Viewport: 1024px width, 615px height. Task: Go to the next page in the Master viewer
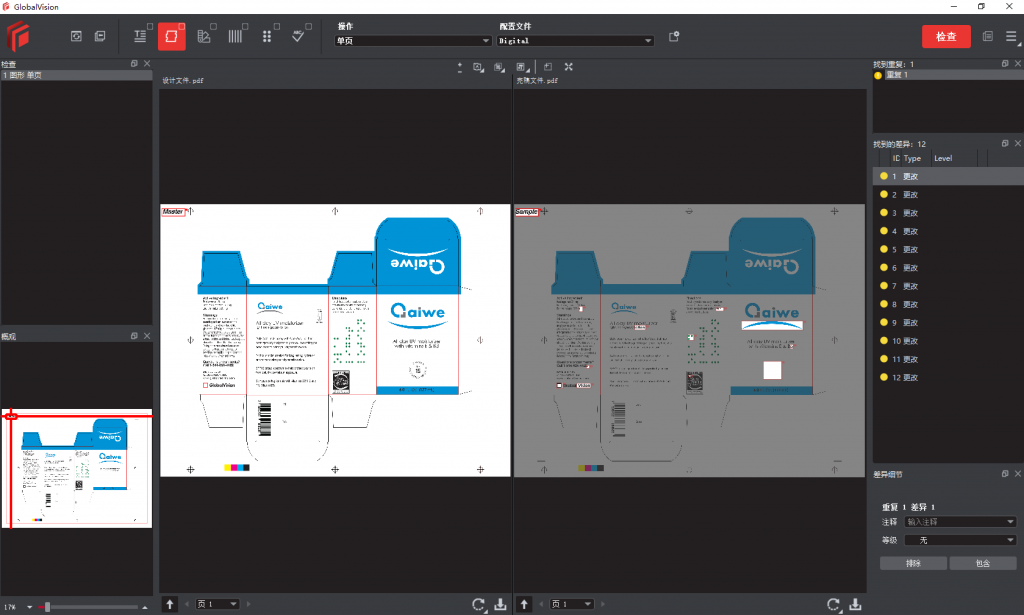point(248,605)
